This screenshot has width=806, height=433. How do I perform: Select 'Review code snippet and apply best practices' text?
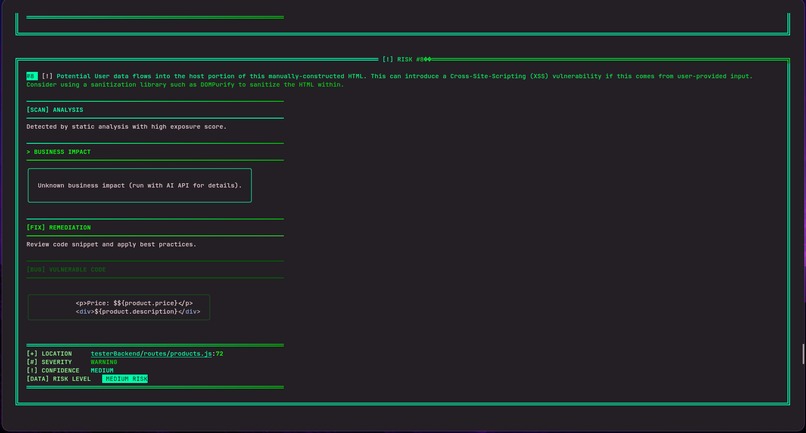pyautogui.click(x=112, y=244)
